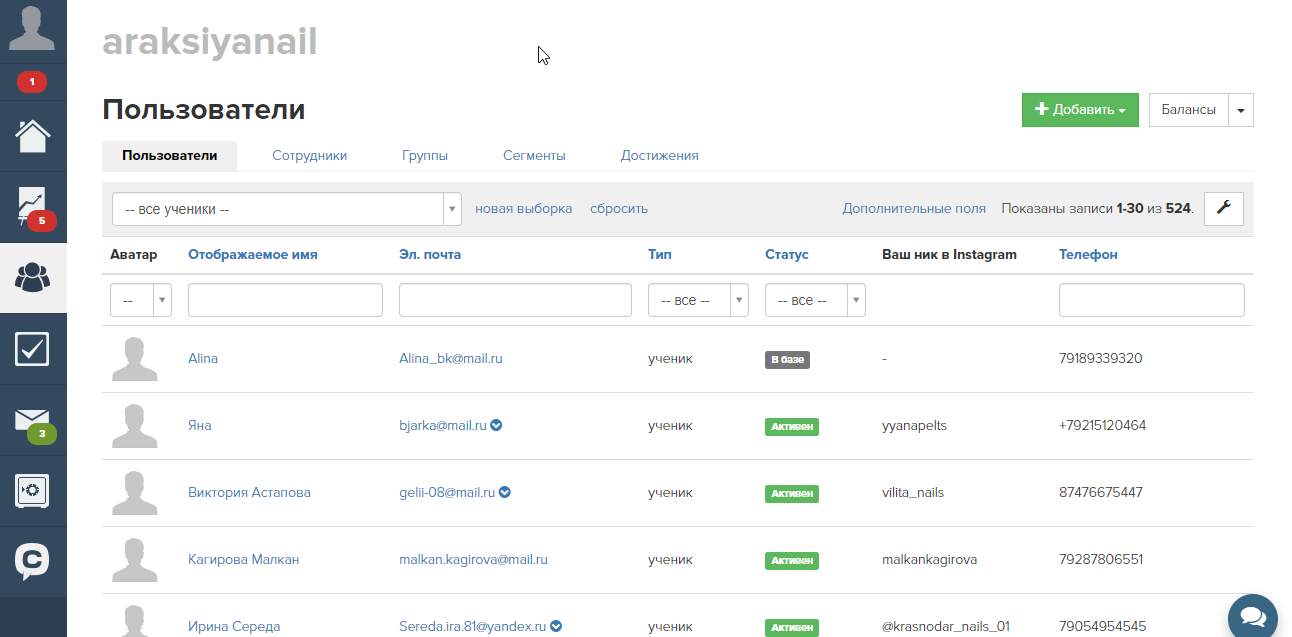The width and height of the screenshot is (1292, 637).
Task: Open the Статус filter dropdown
Action: coord(815,300)
